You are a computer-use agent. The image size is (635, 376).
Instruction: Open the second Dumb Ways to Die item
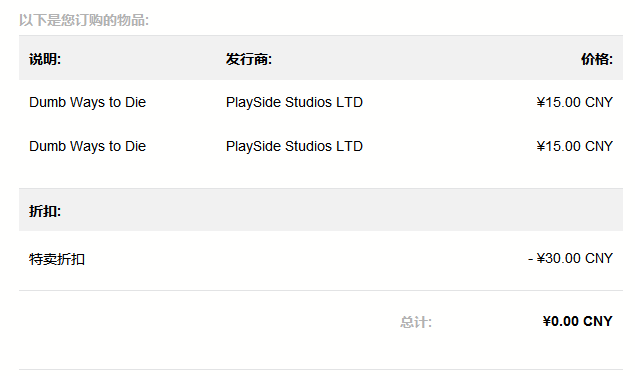87,146
